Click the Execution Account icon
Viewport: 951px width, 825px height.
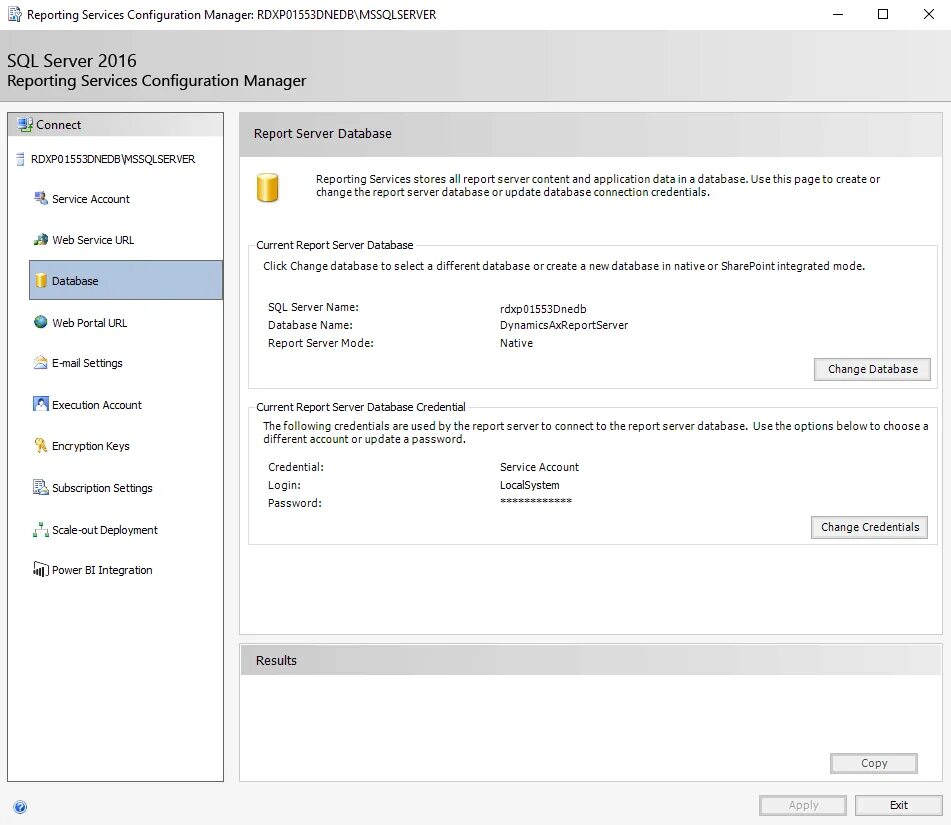(41, 404)
